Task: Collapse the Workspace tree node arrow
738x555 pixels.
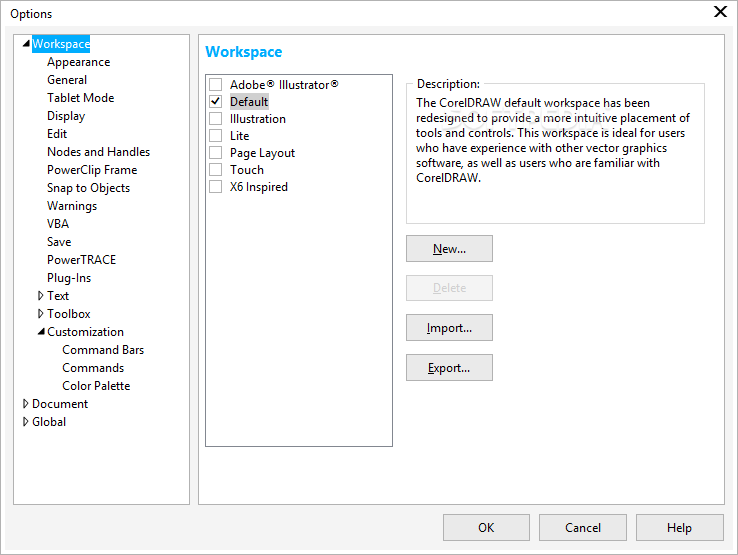Action: [26, 44]
